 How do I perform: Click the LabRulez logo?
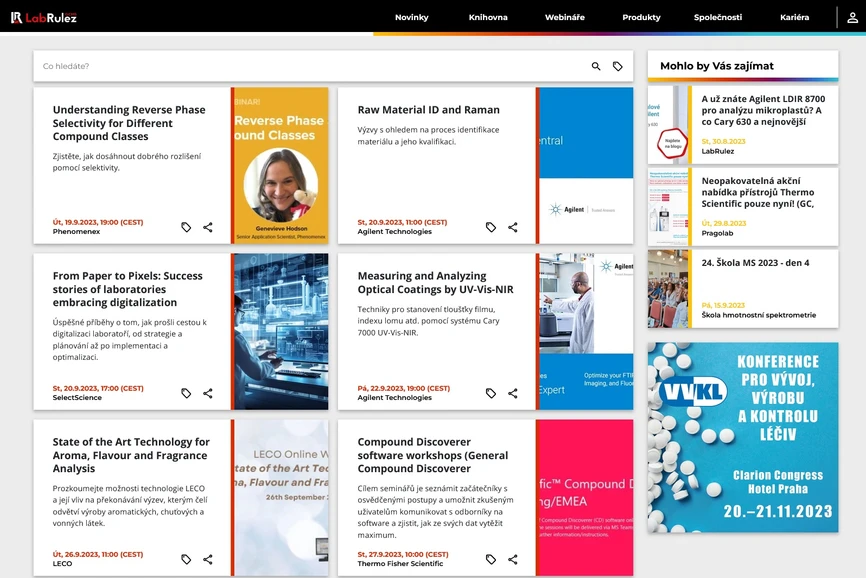44,18
